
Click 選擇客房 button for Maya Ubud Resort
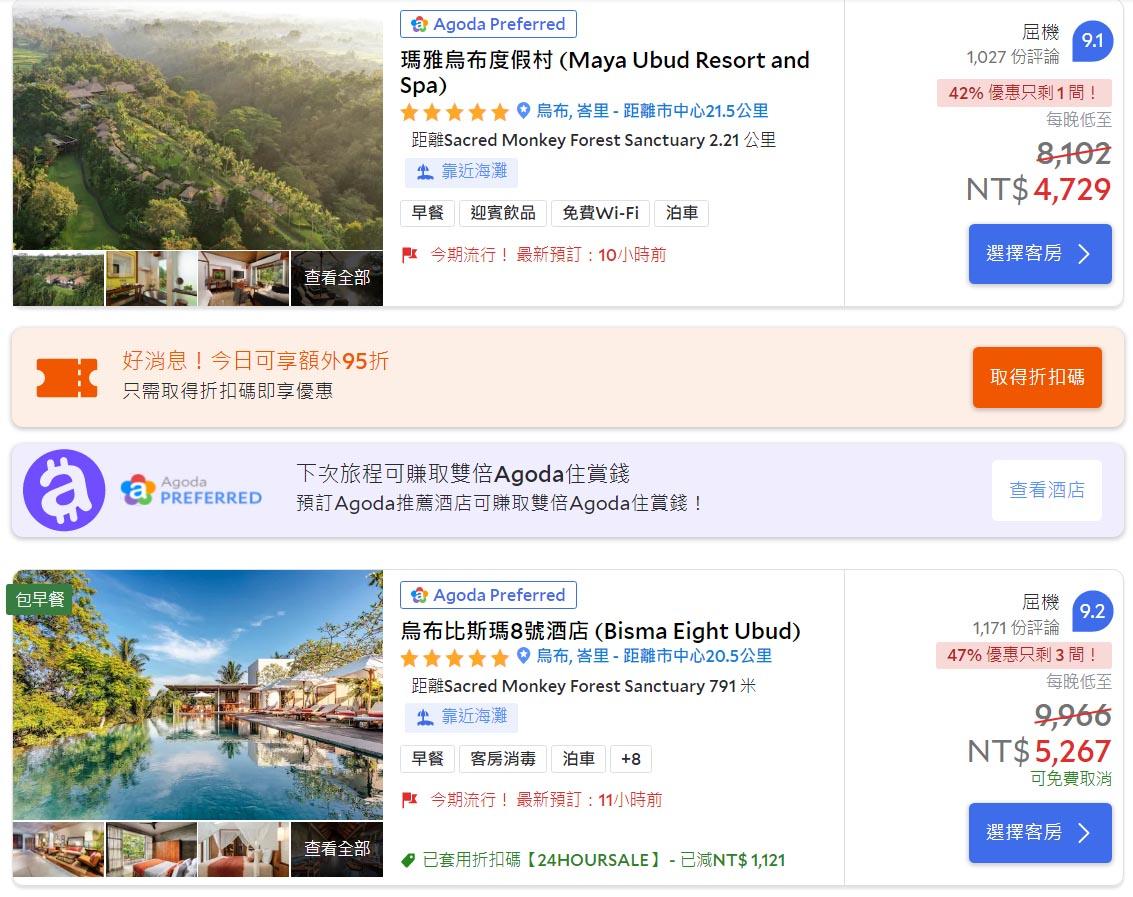click(1040, 254)
